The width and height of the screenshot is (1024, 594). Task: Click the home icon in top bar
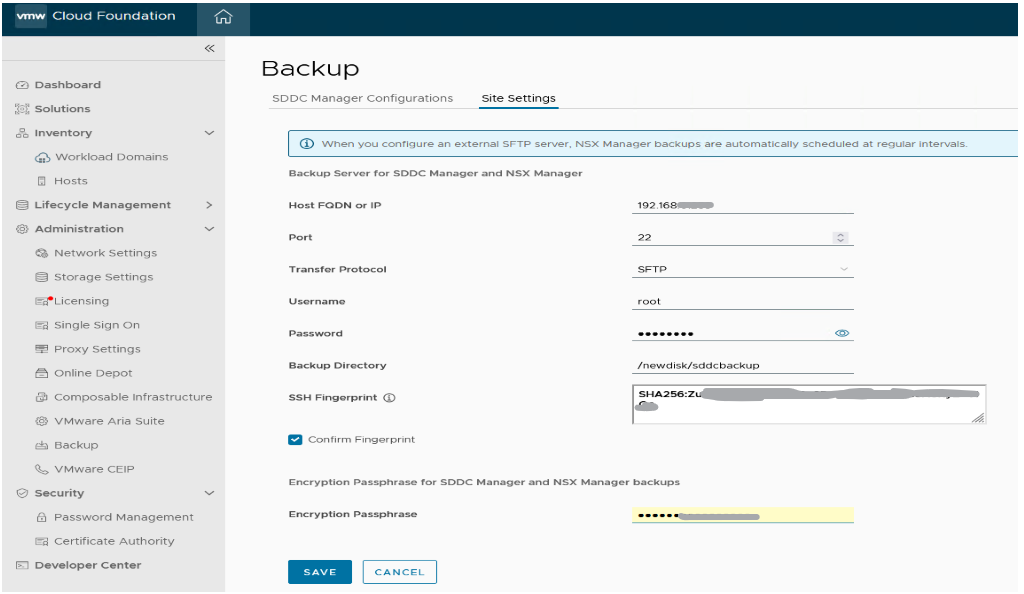[223, 17]
